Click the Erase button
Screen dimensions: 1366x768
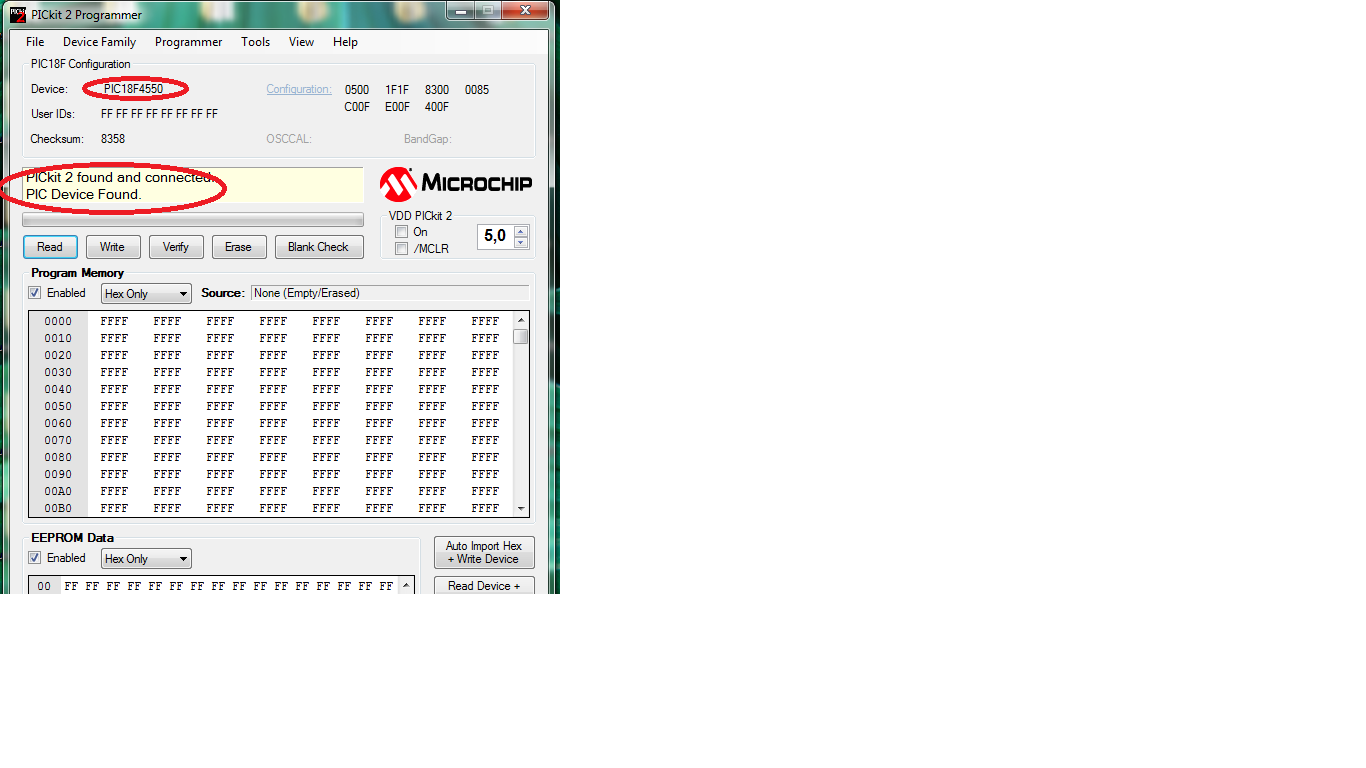pos(238,247)
